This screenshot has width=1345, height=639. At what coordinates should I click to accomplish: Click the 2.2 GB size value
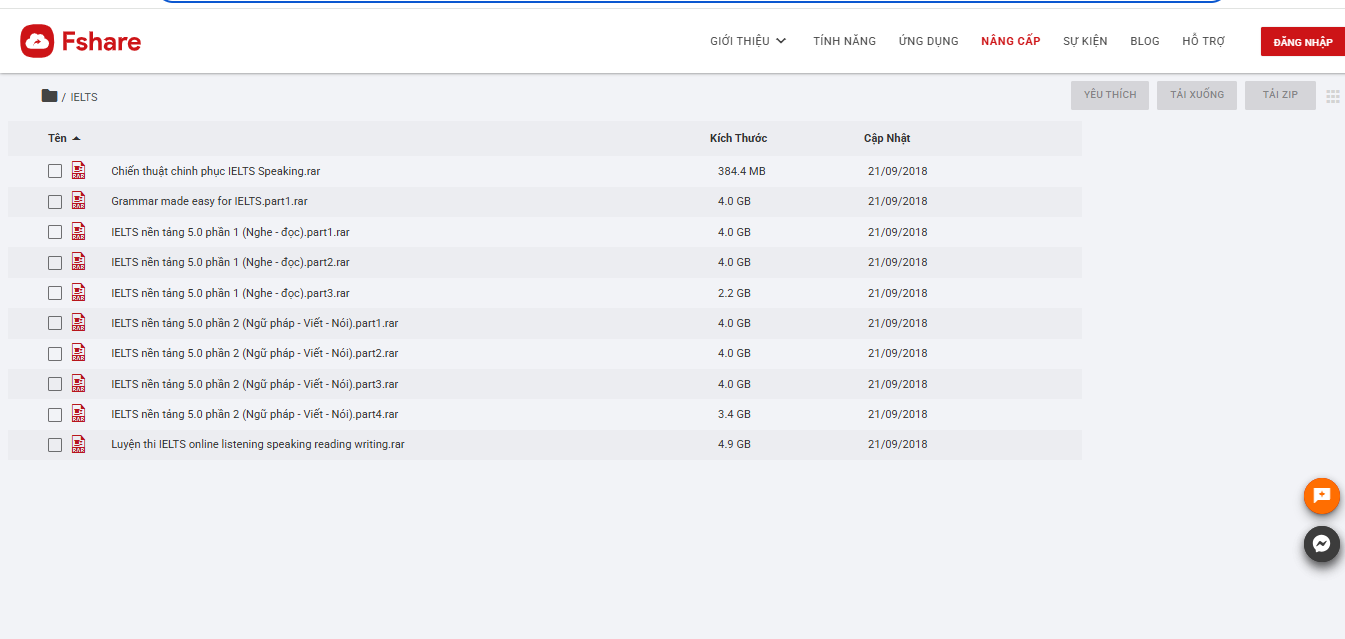(734, 293)
